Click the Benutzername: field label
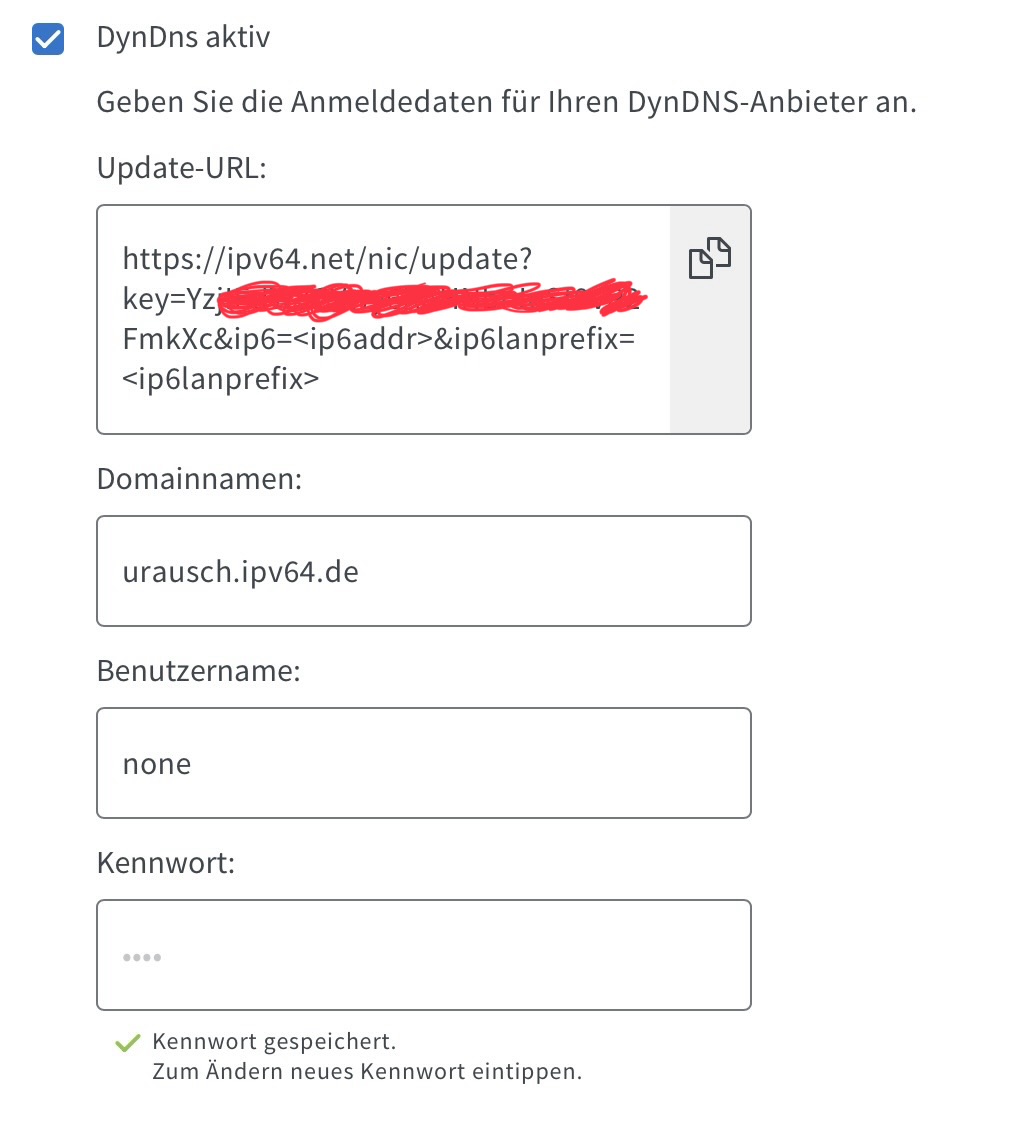Image resolution: width=1023 pixels, height=1139 pixels. 199,671
